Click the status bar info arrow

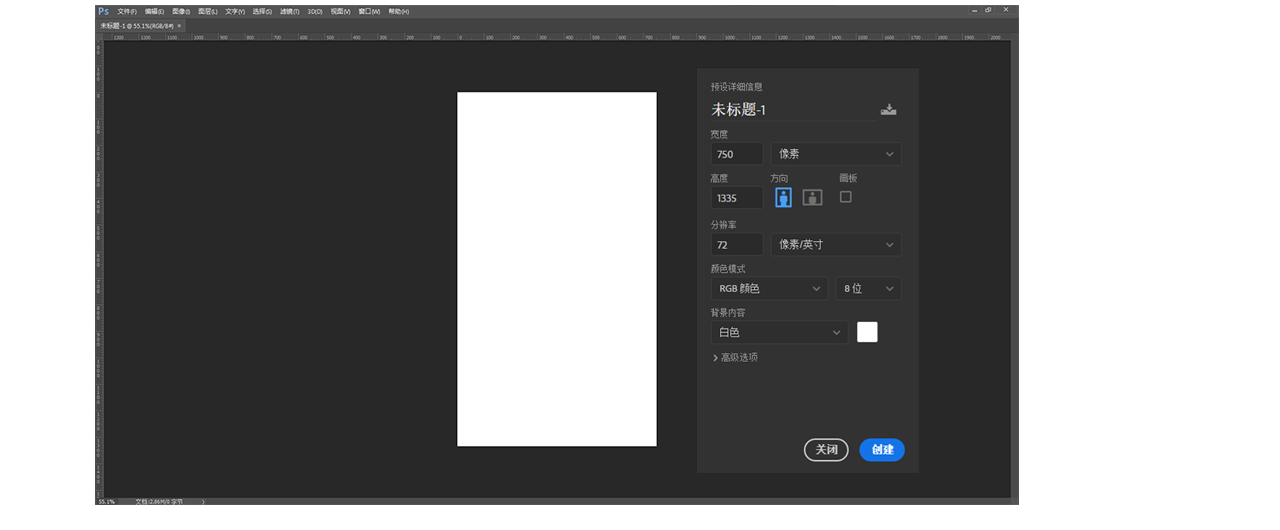click(x=203, y=501)
